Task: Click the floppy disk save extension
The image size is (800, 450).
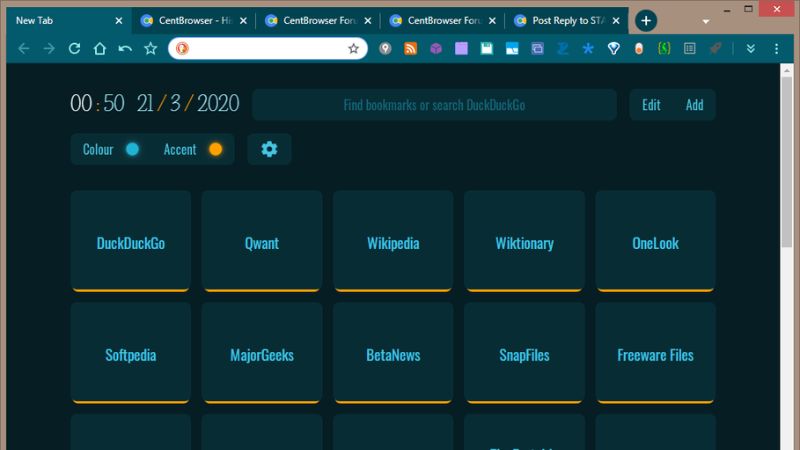Action: (x=487, y=48)
